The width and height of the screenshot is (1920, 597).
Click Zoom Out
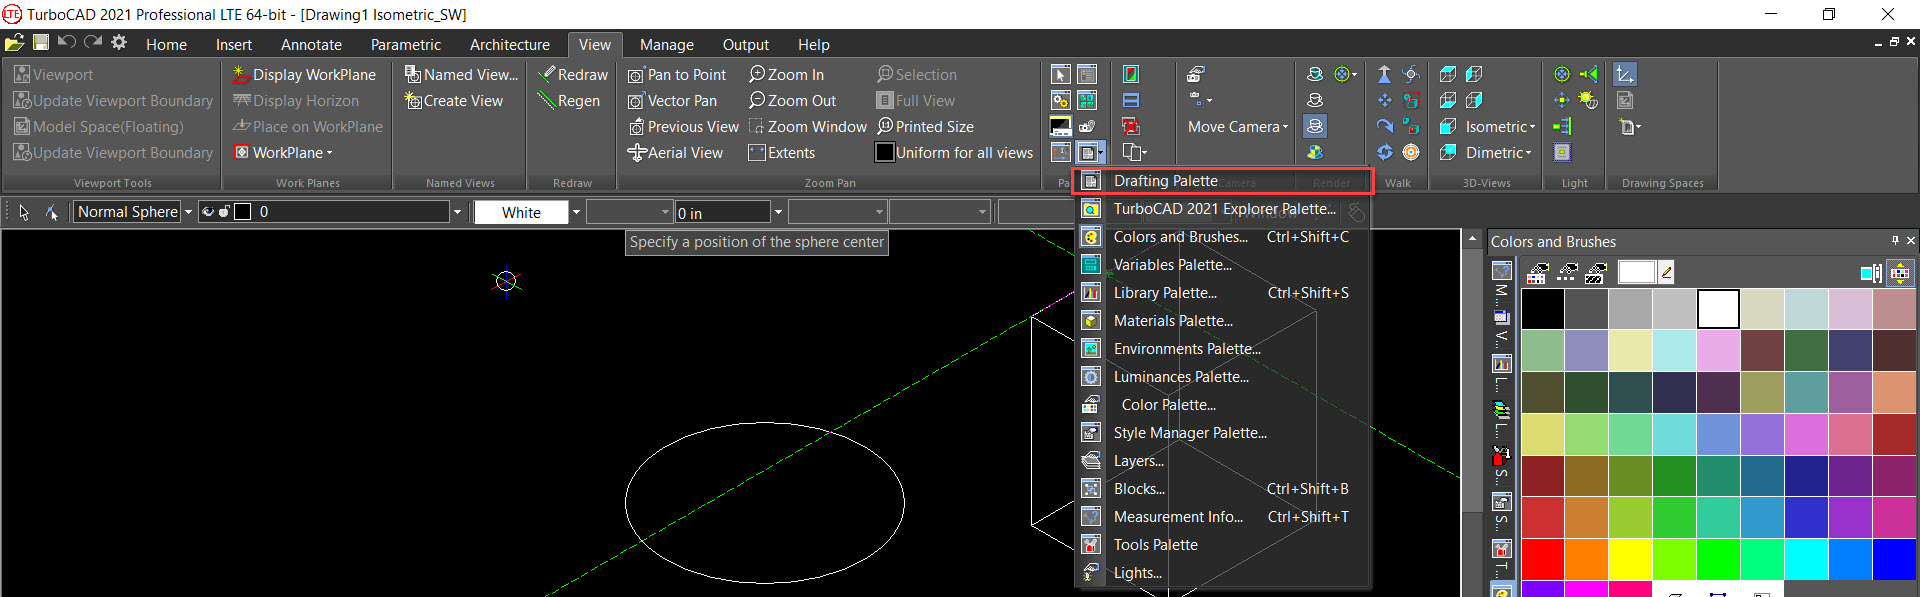792,100
